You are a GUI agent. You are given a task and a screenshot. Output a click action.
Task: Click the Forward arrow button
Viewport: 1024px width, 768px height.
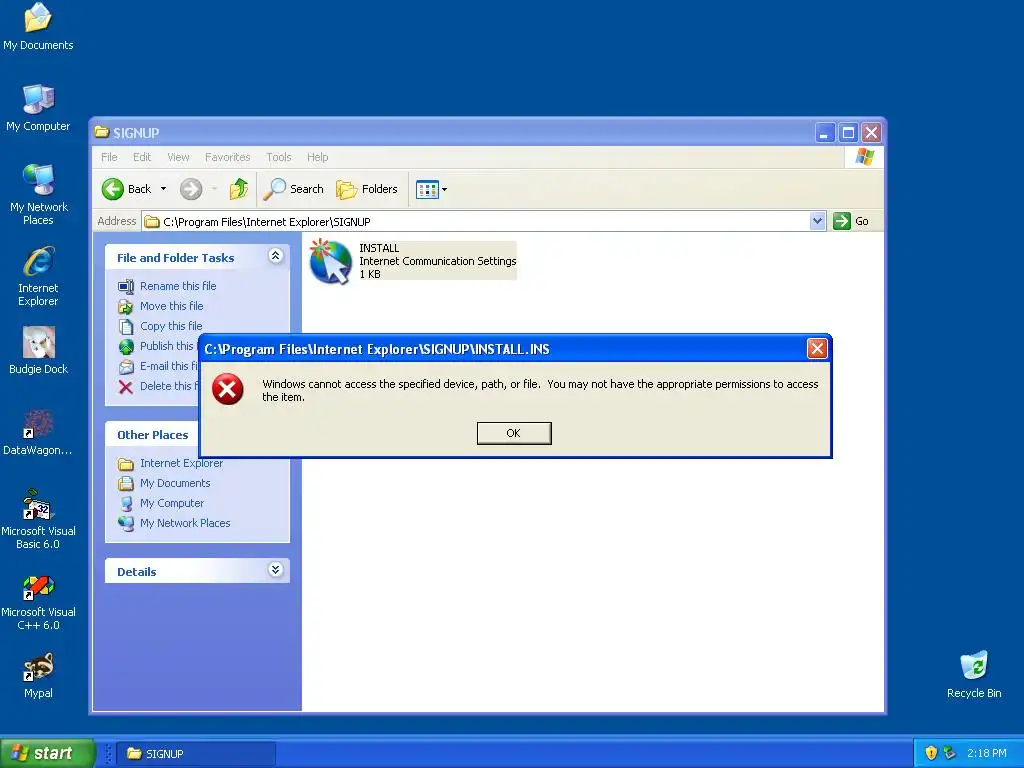click(x=191, y=189)
